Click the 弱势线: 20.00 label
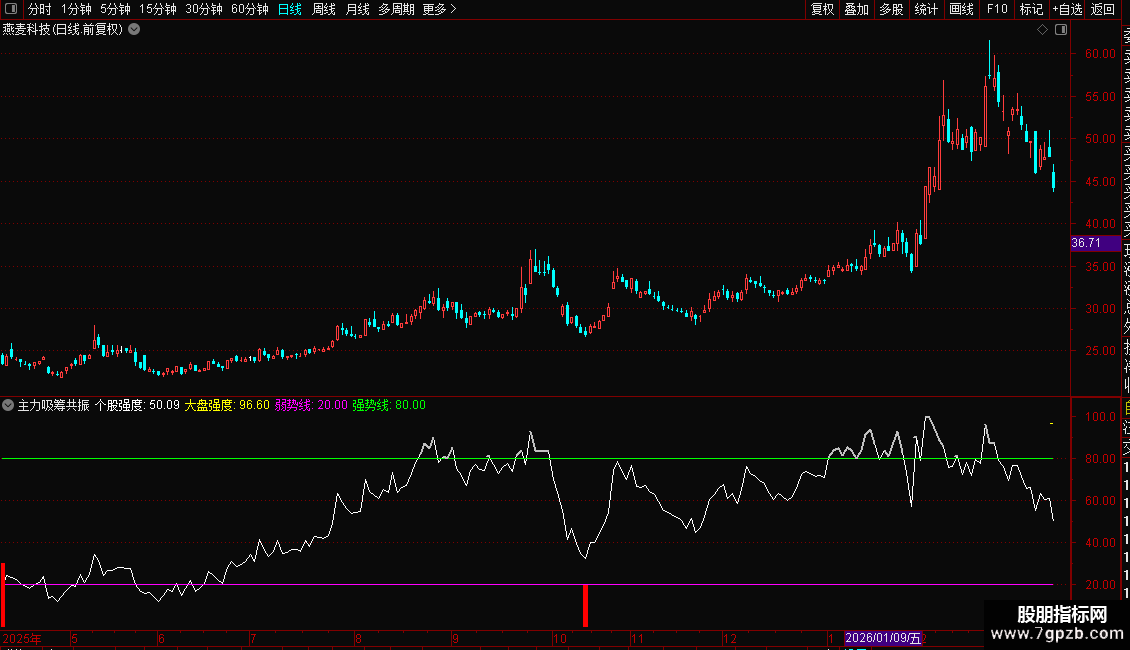 tap(311, 405)
